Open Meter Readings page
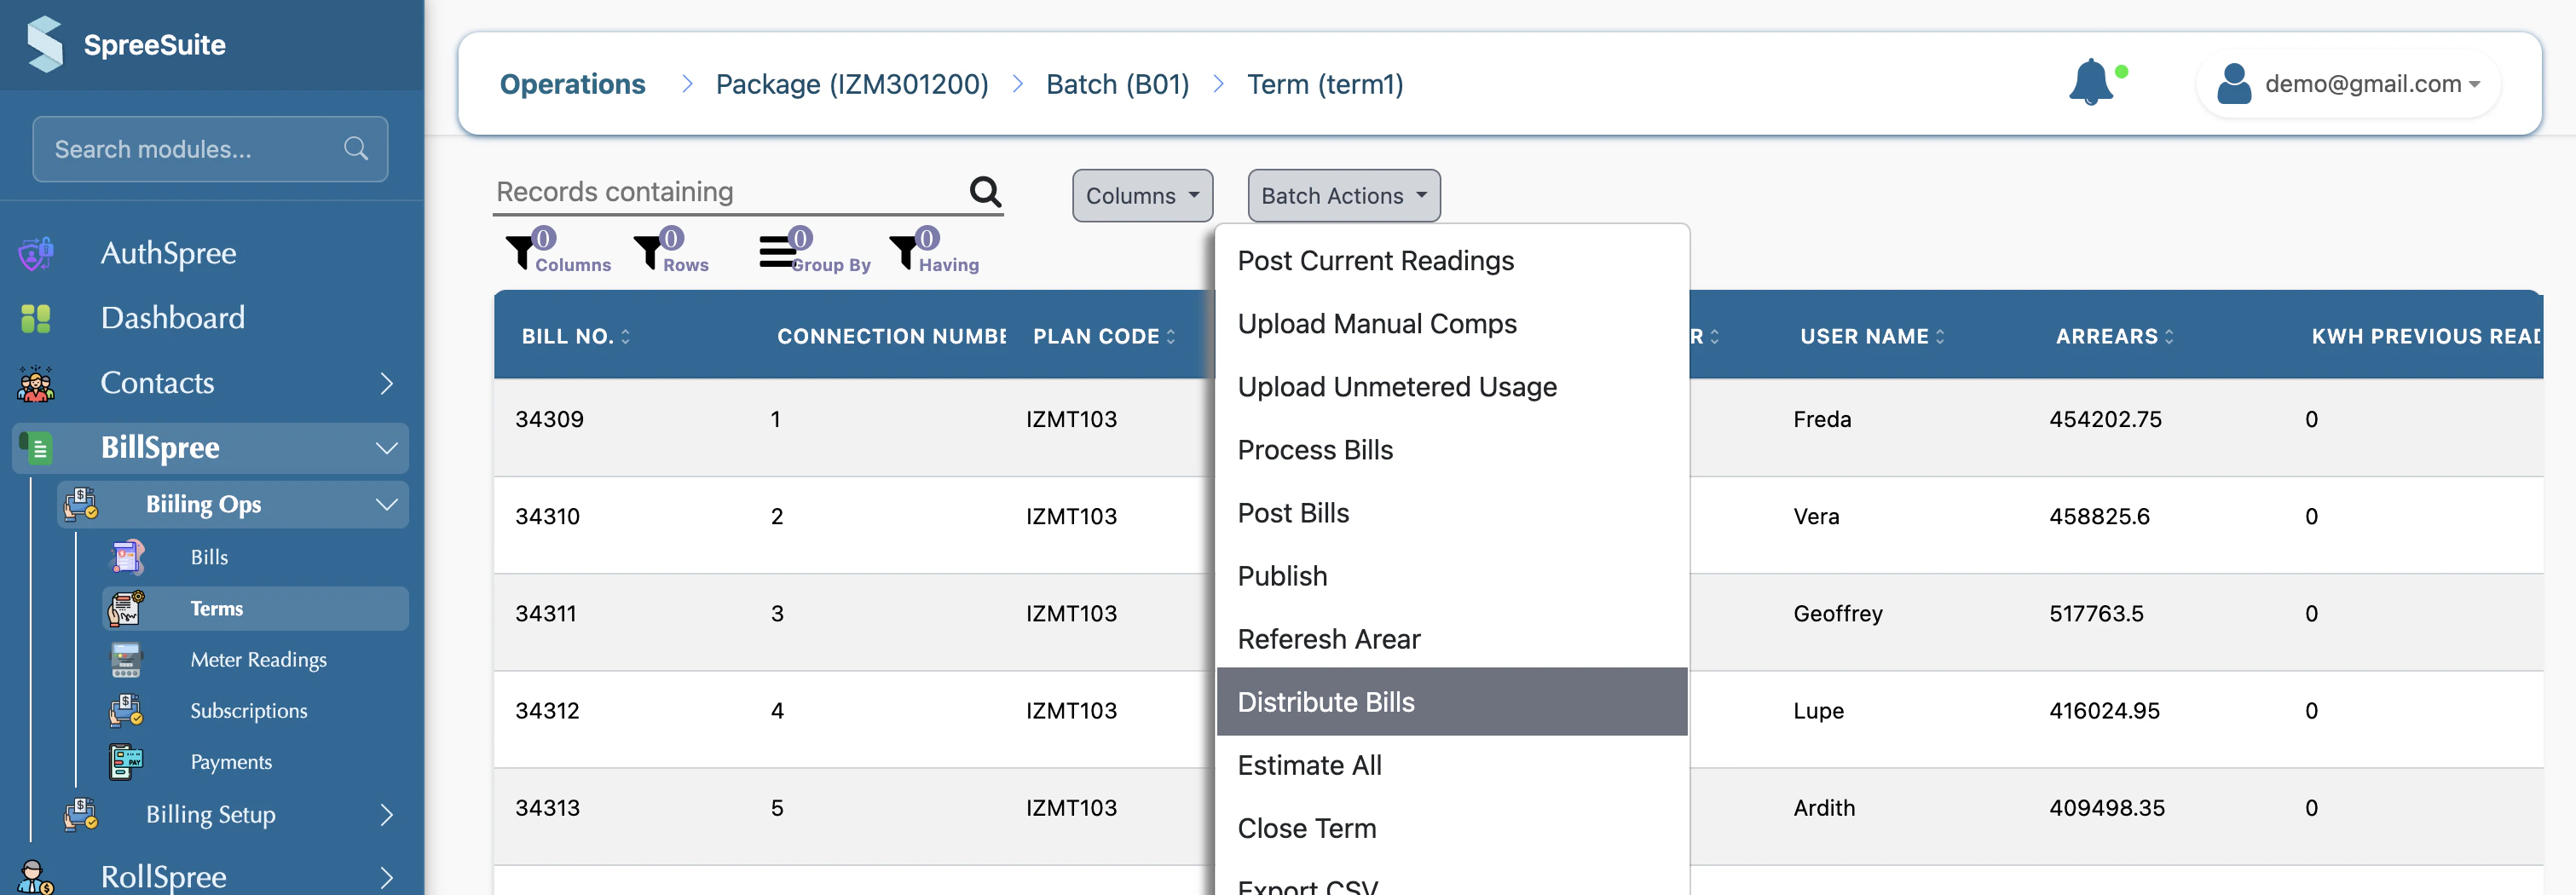2576x895 pixels. tap(258, 660)
